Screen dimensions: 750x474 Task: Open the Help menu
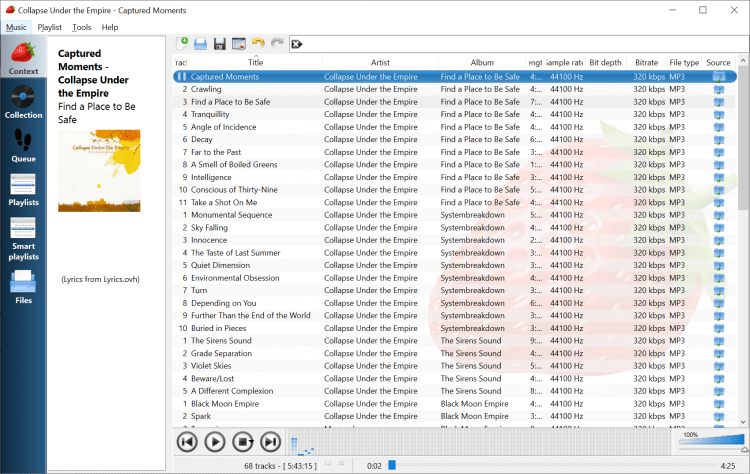coord(110,27)
